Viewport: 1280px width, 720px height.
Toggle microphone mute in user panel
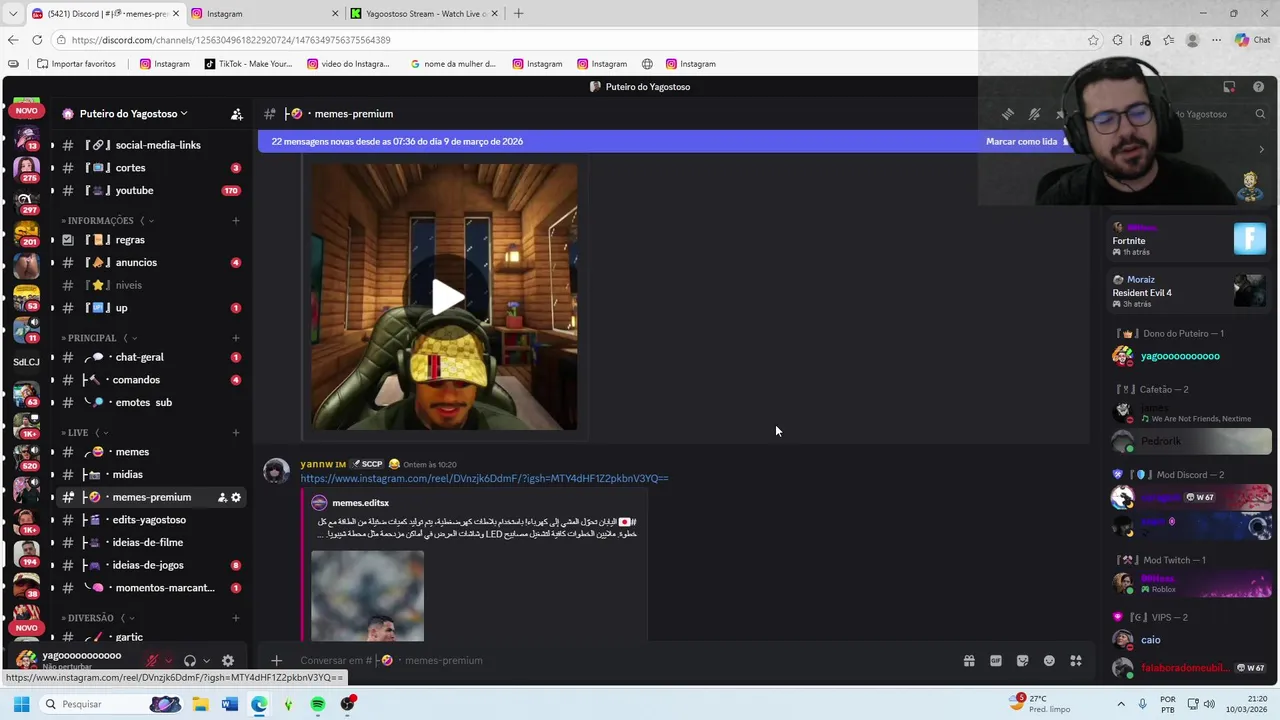pos(152,661)
